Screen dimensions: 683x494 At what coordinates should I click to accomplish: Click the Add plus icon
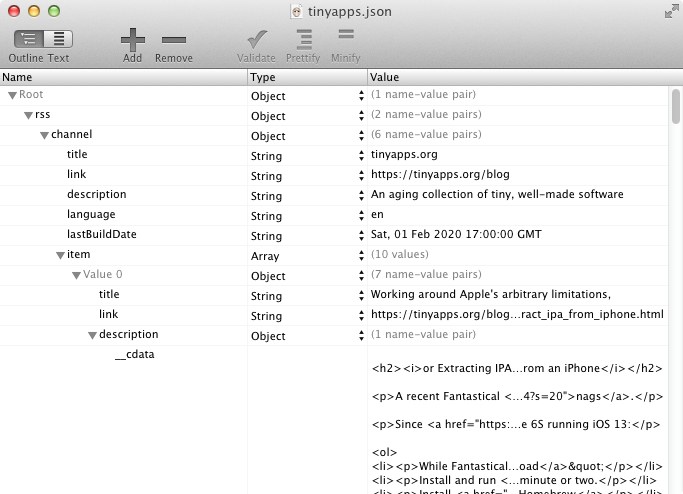click(132, 40)
